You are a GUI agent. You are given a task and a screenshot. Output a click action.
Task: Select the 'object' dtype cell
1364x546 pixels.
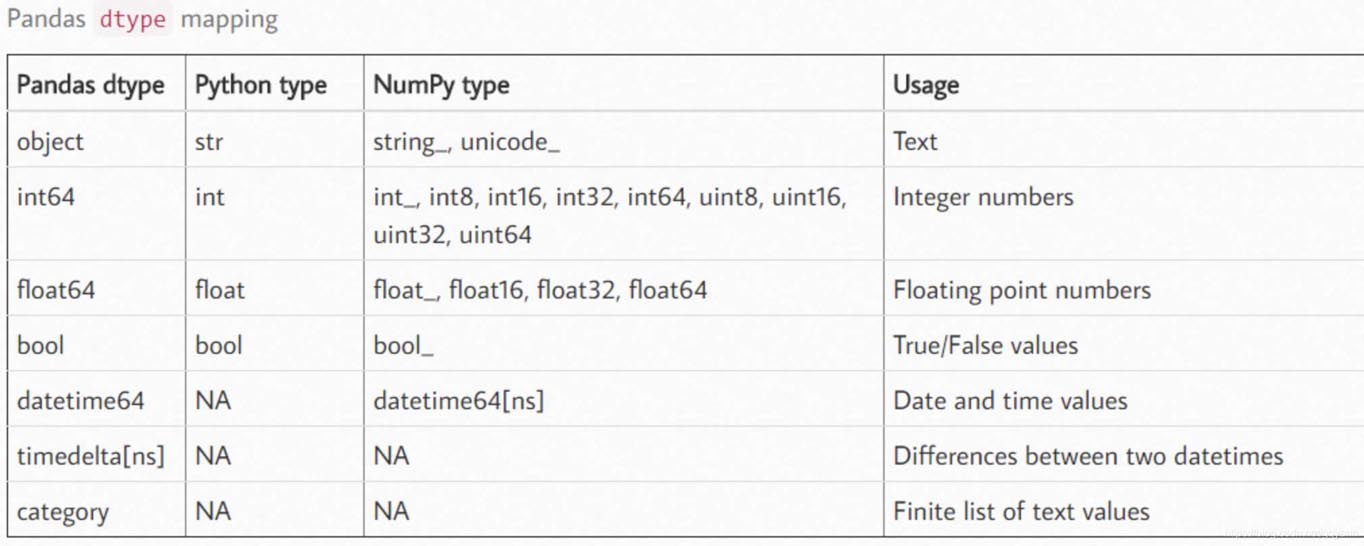tap(50, 142)
